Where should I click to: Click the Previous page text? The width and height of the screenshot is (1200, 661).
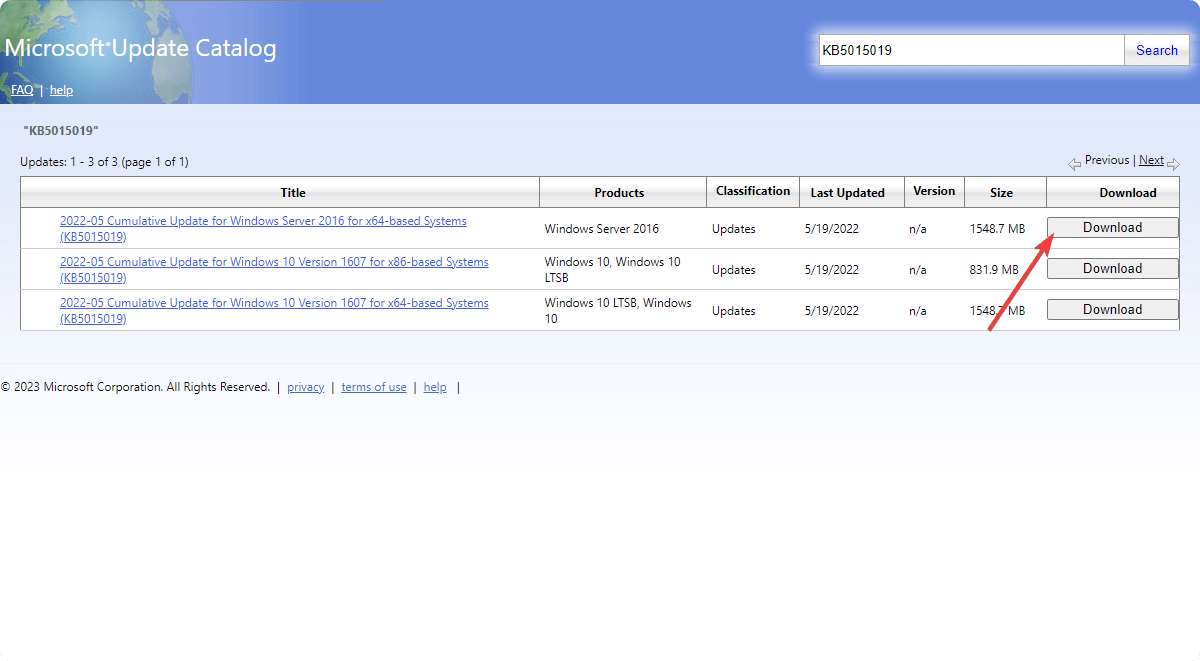coord(1107,160)
